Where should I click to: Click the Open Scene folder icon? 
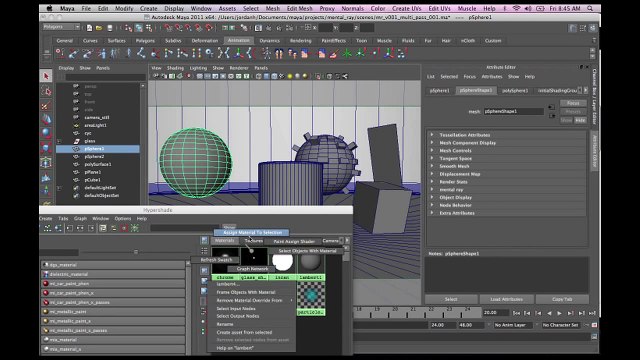99,28
